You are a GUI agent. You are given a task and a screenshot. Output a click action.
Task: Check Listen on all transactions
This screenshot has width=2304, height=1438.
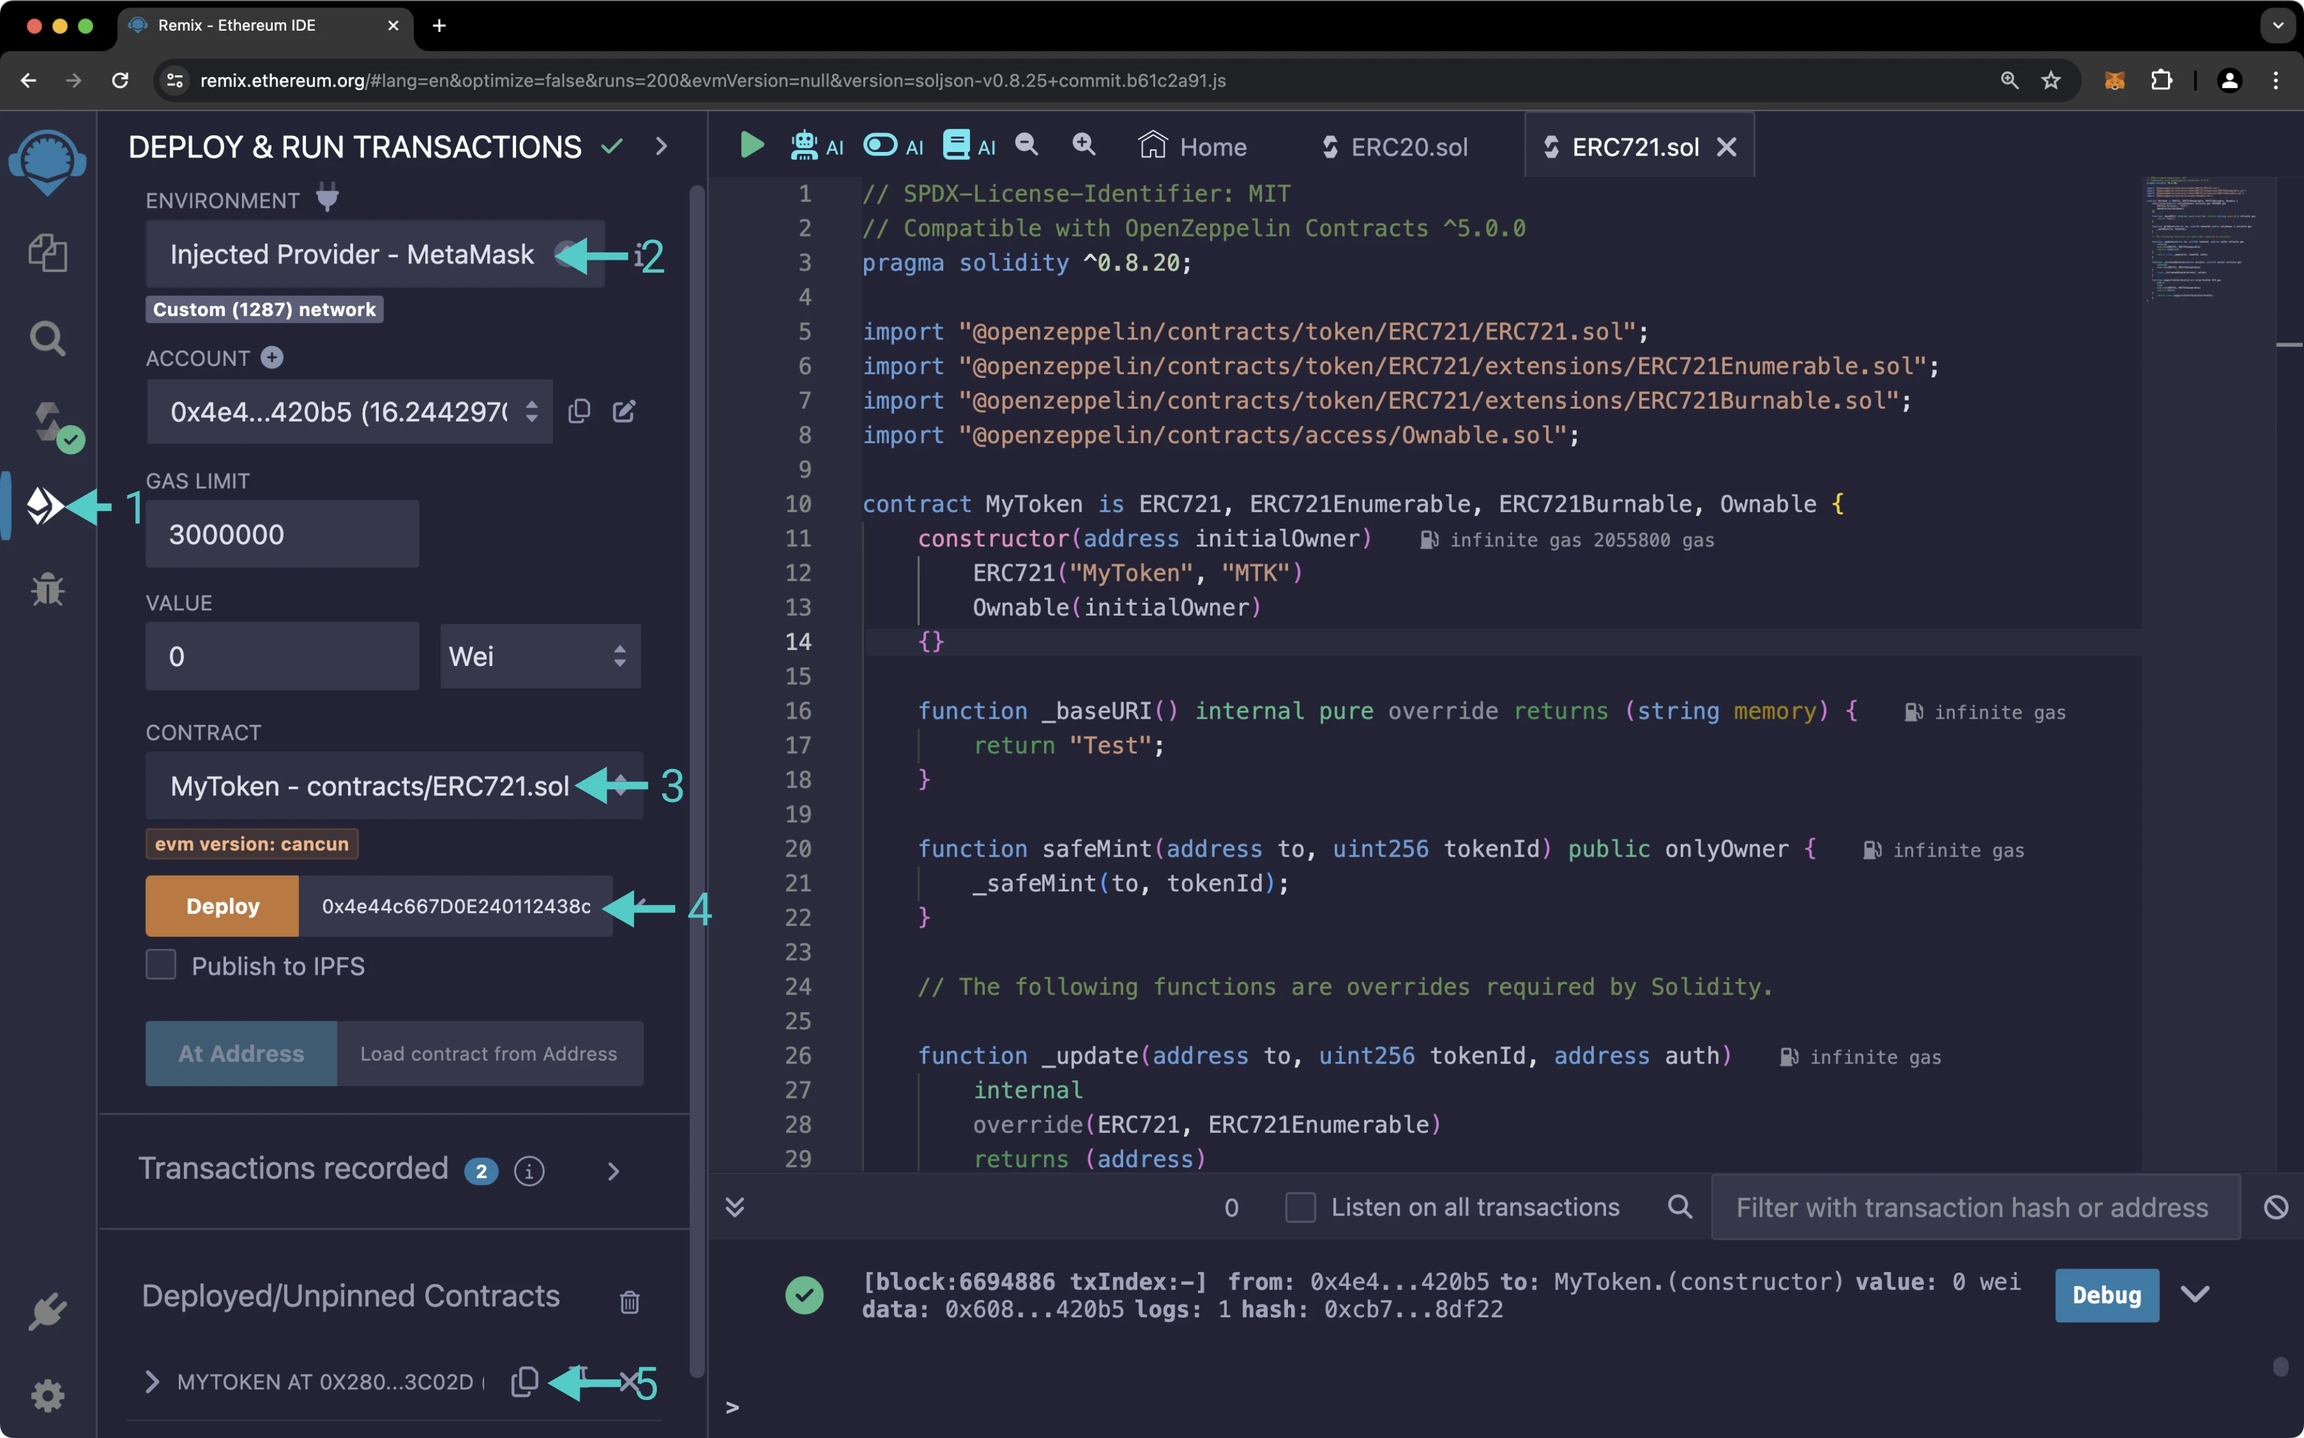(1300, 1207)
